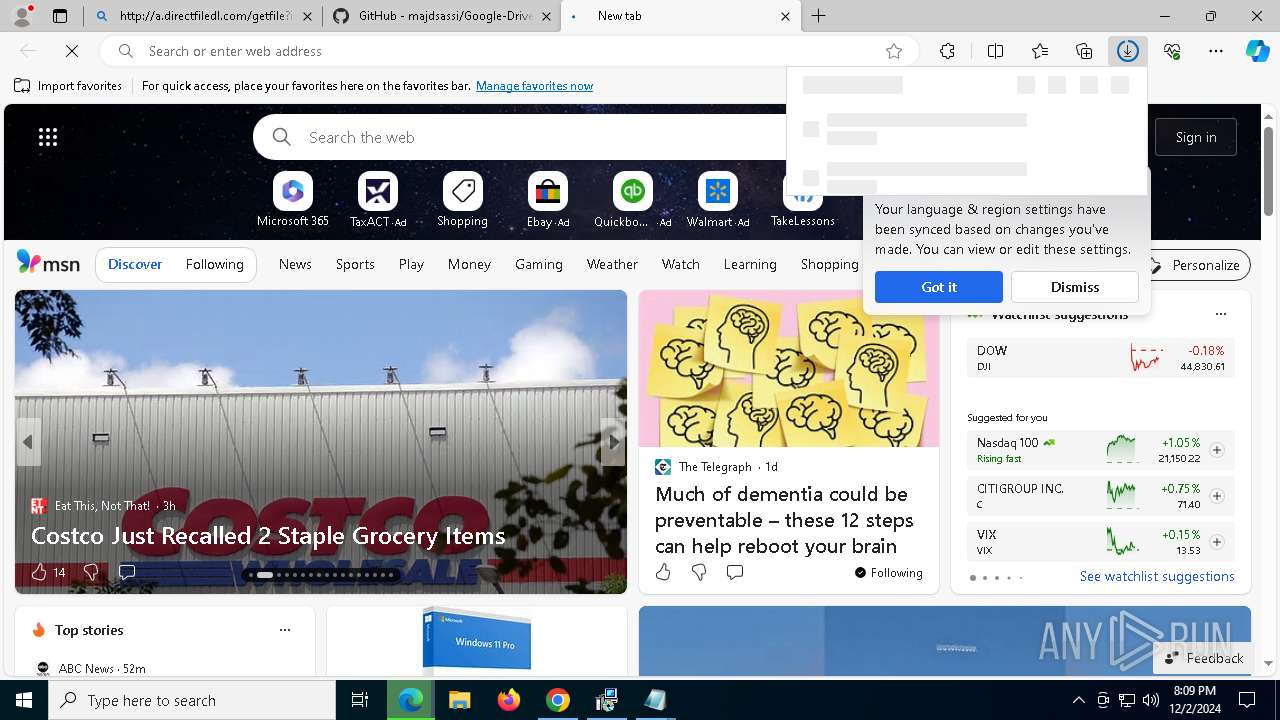Open Walmart ad quick link
This screenshot has width=1280, height=720.
pyautogui.click(x=717, y=200)
